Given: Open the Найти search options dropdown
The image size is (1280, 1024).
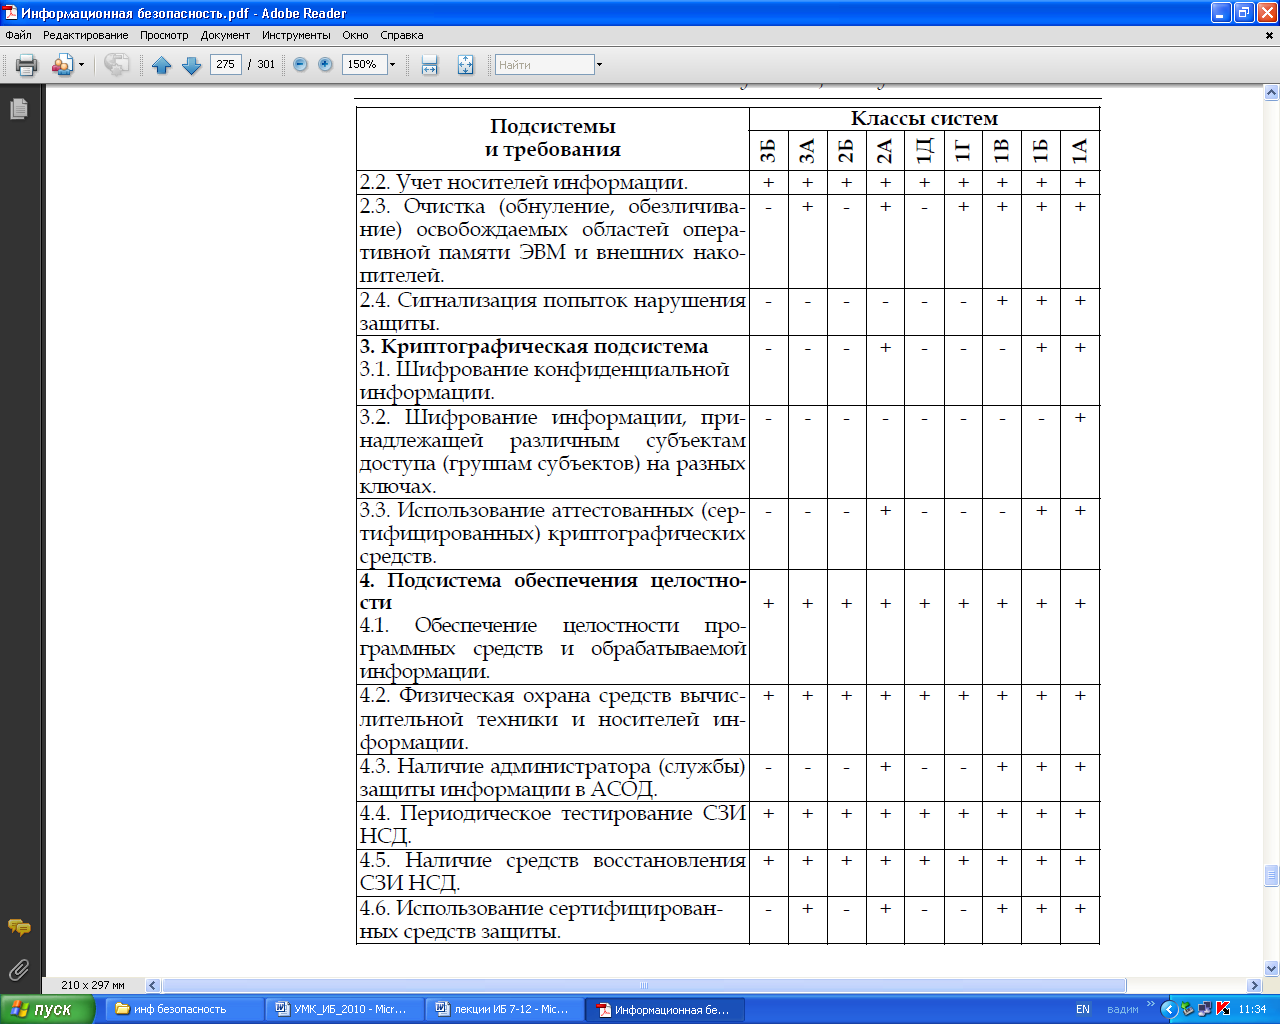Looking at the screenshot, I should click(x=599, y=65).
